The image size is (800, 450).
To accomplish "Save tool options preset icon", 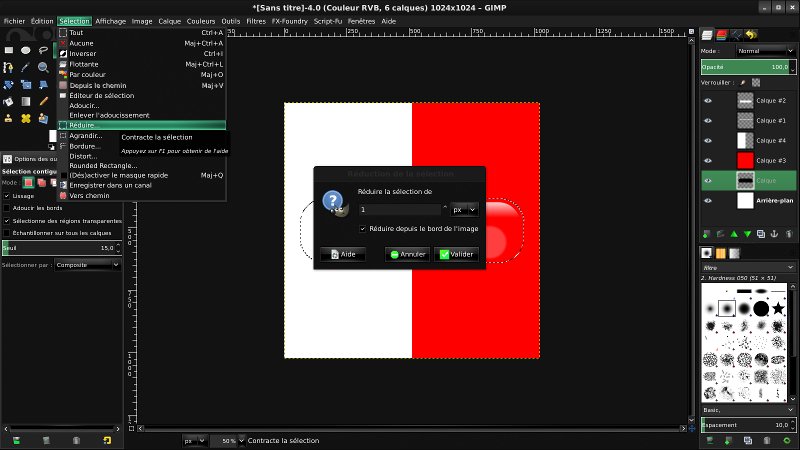I will tap(16, 440).
